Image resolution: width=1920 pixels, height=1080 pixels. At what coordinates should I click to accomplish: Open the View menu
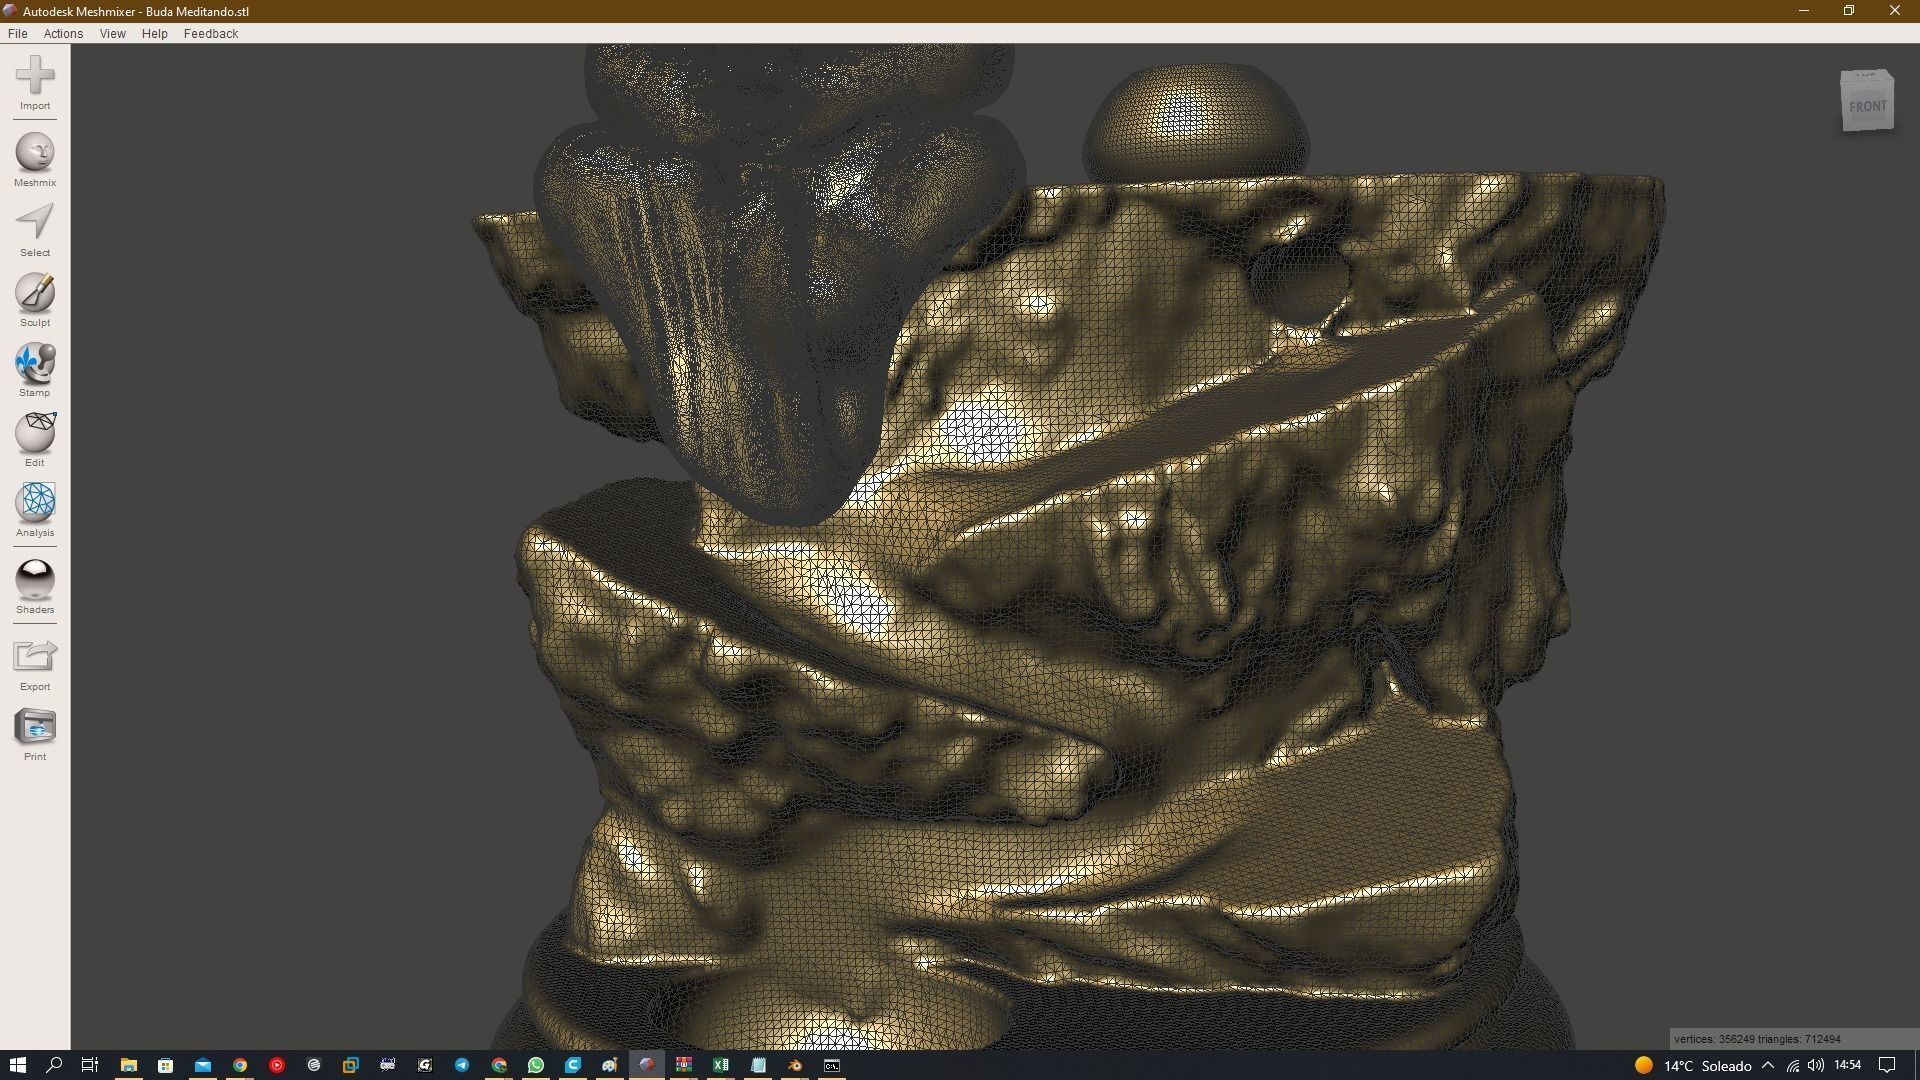[x=112, y=33]
